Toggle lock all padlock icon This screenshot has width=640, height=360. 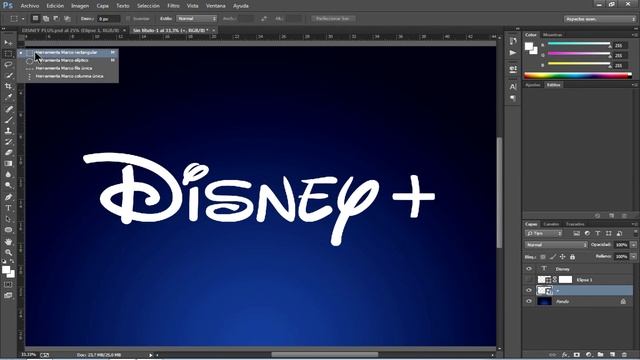point(572,257)
